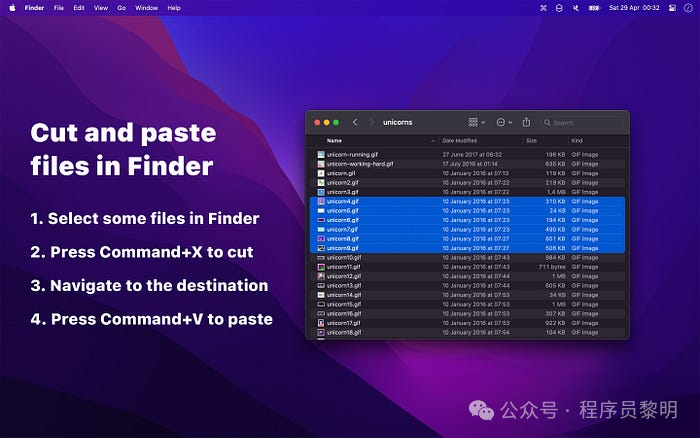
Task: Sort by the Kind column header
Action: point(577,141)
